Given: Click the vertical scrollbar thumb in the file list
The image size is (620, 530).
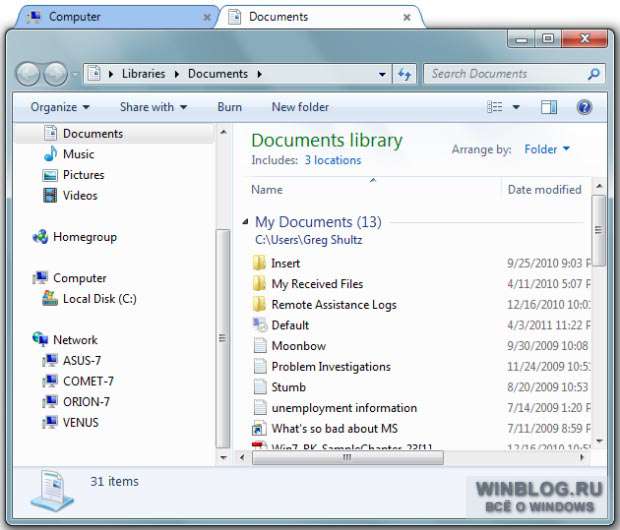Looking at the screenshot, I should coord(599,231).
